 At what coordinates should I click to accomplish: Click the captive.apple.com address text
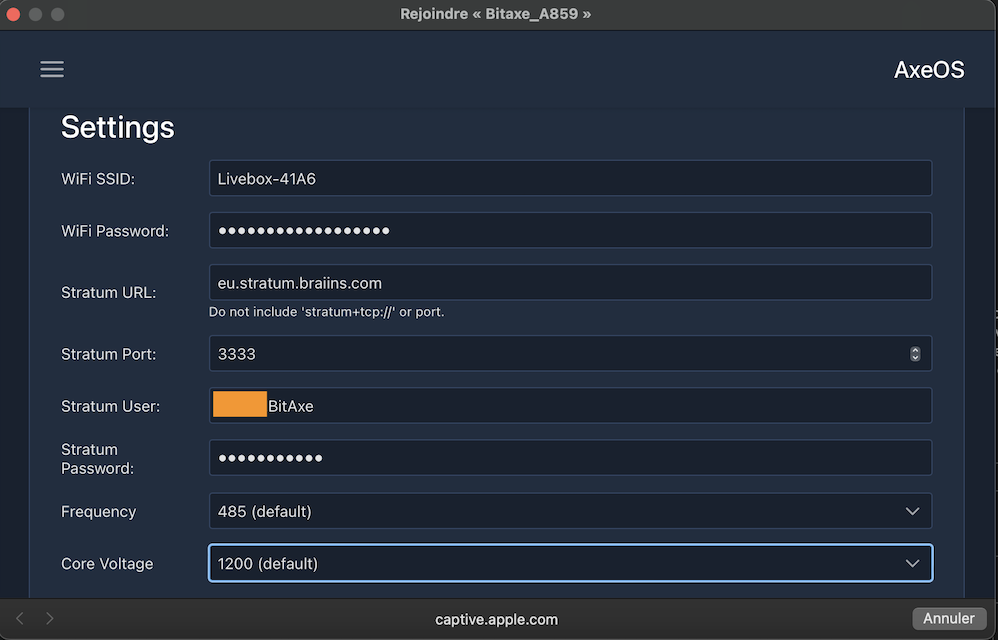click(x=497, y=619)
